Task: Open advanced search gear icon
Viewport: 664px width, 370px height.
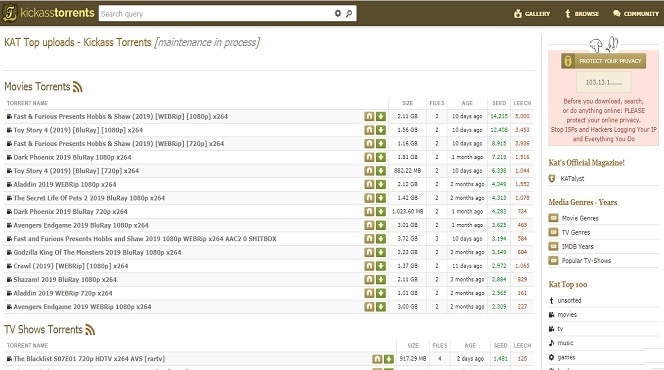Action: tap(338, 14)
